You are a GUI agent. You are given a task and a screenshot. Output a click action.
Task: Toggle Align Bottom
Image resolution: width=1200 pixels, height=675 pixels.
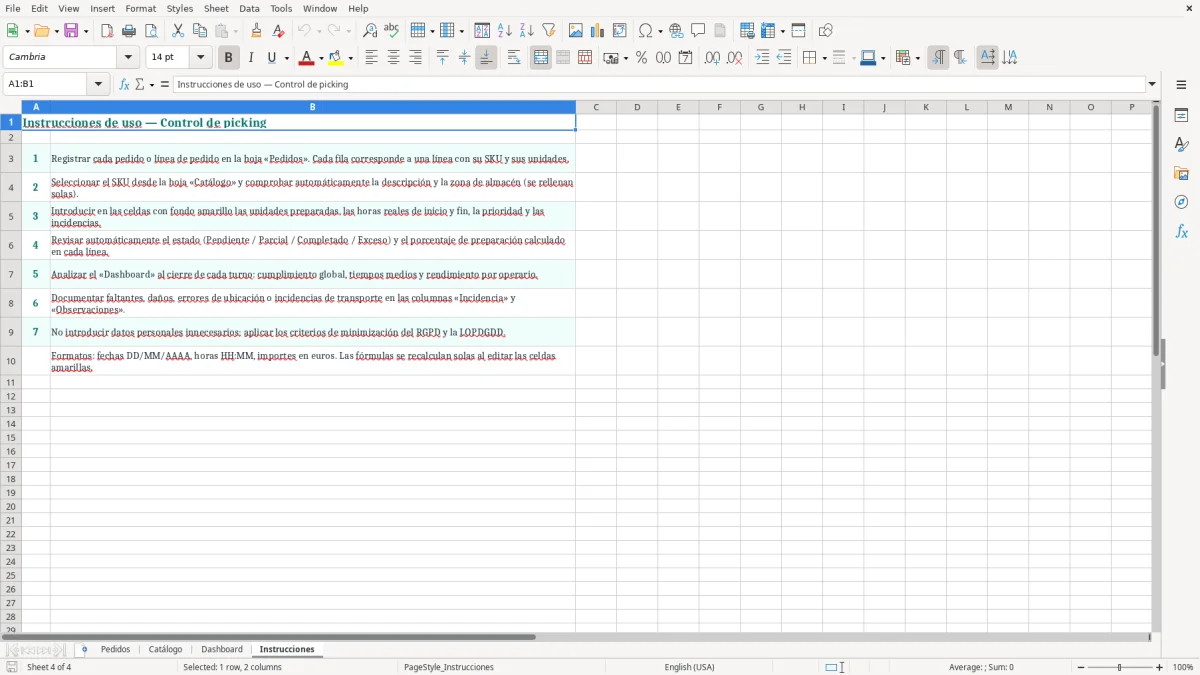pyautogui.click(x=486, y=58)
